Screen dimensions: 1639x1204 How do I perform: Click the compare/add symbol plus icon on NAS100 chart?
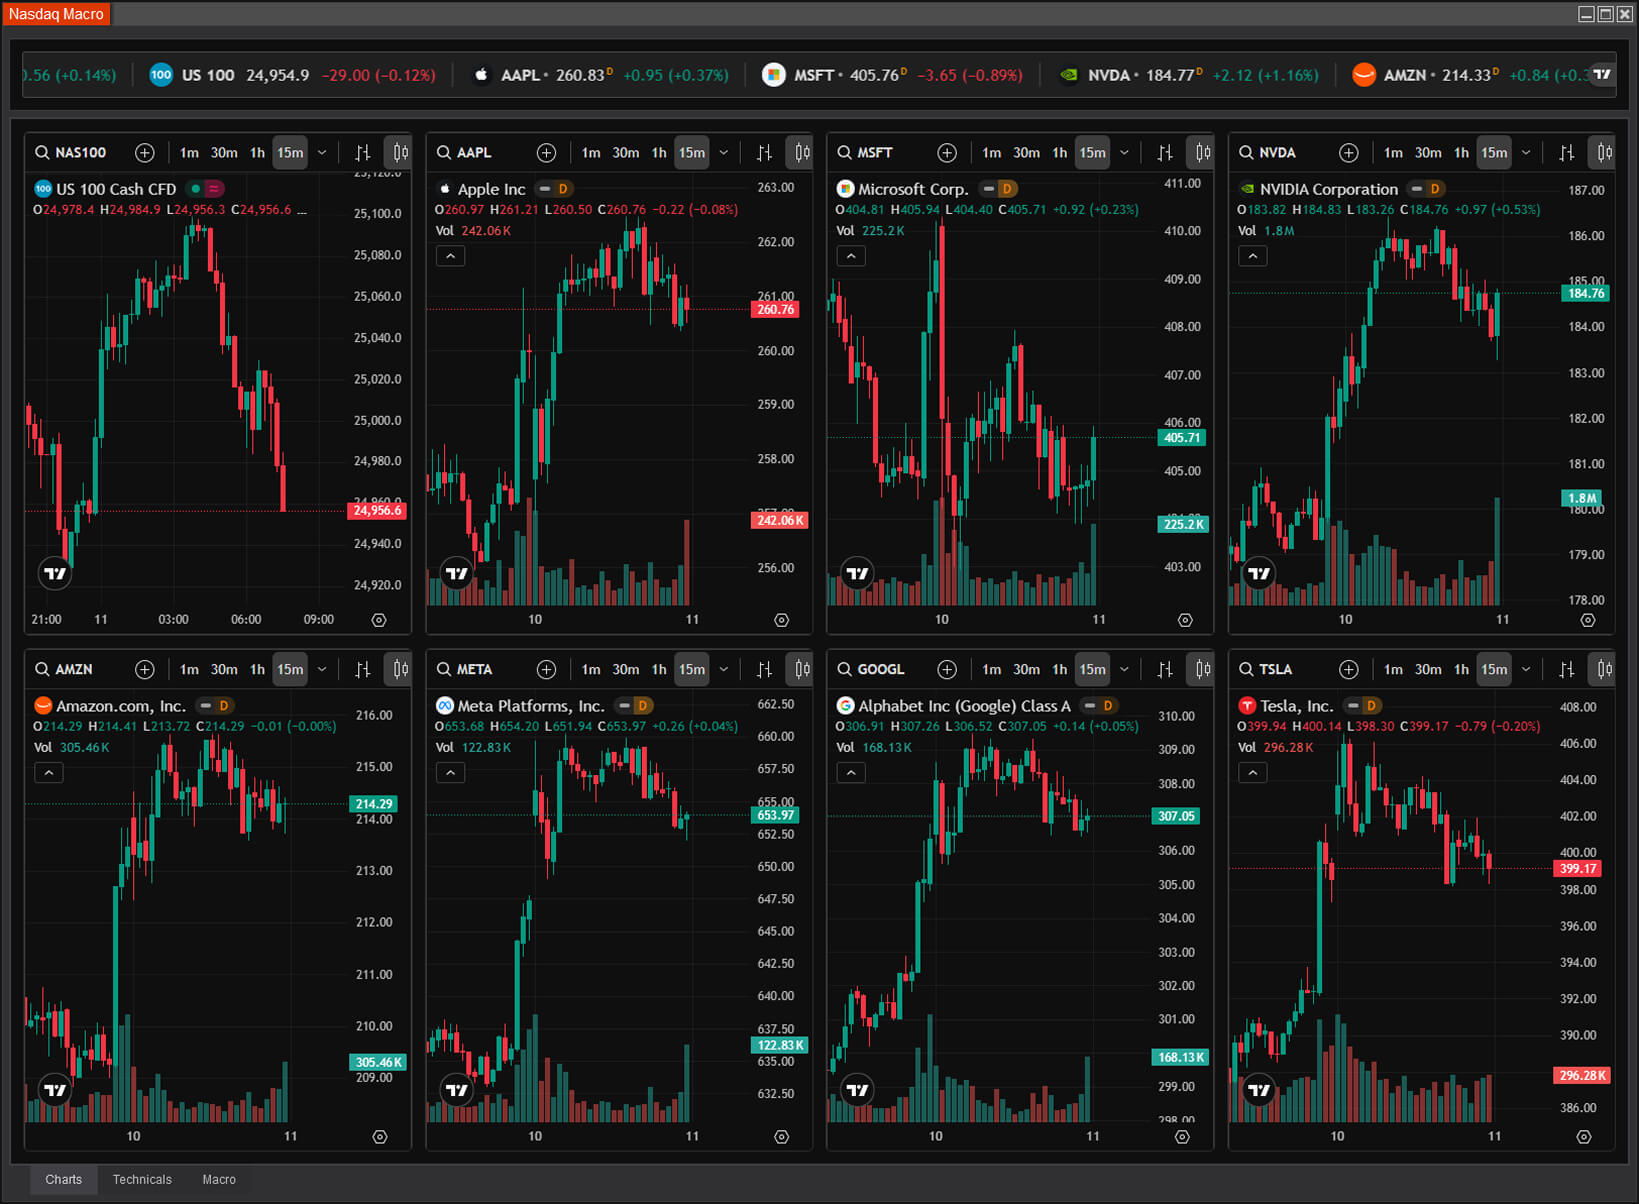pos(145,153)
